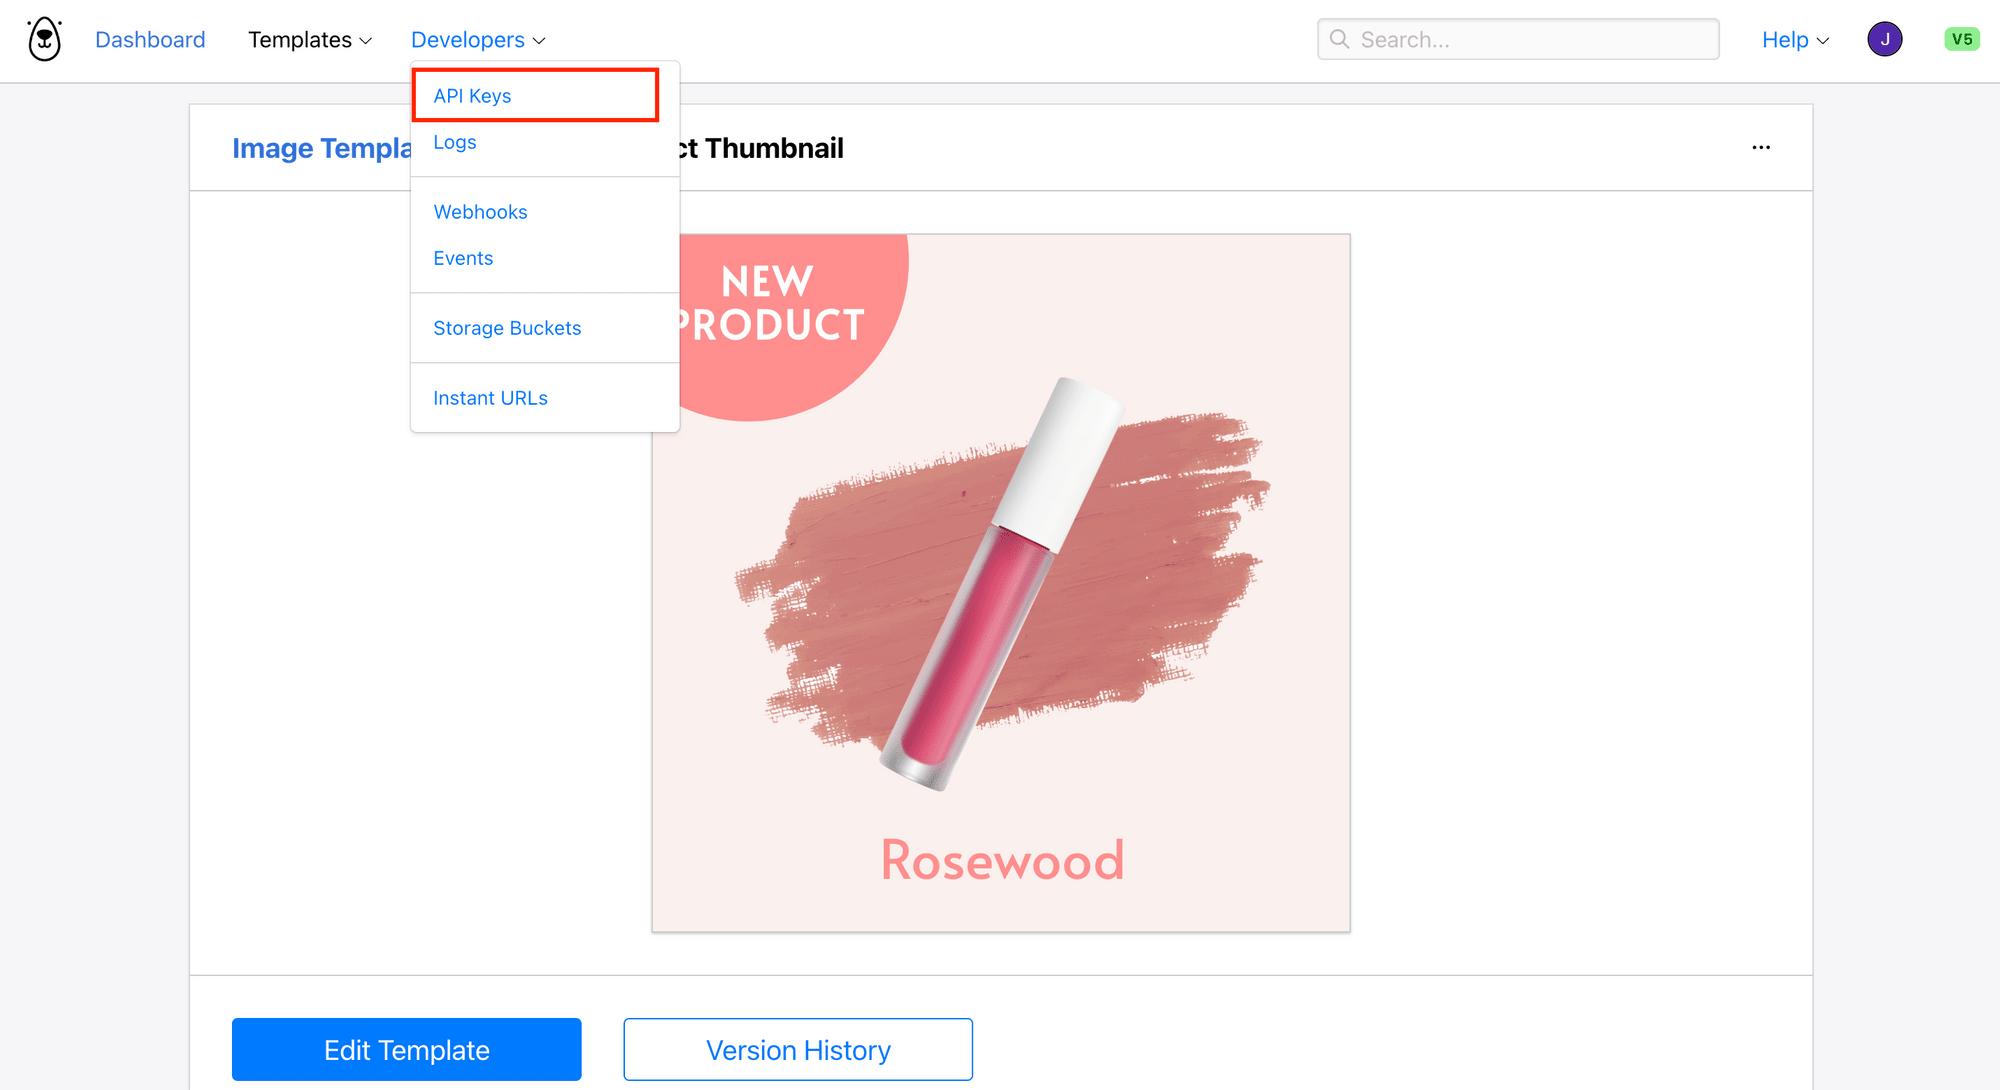Select Events menu item
Image resolution: width=2000 pixels, height=1090 pixels.
(463, 258)
